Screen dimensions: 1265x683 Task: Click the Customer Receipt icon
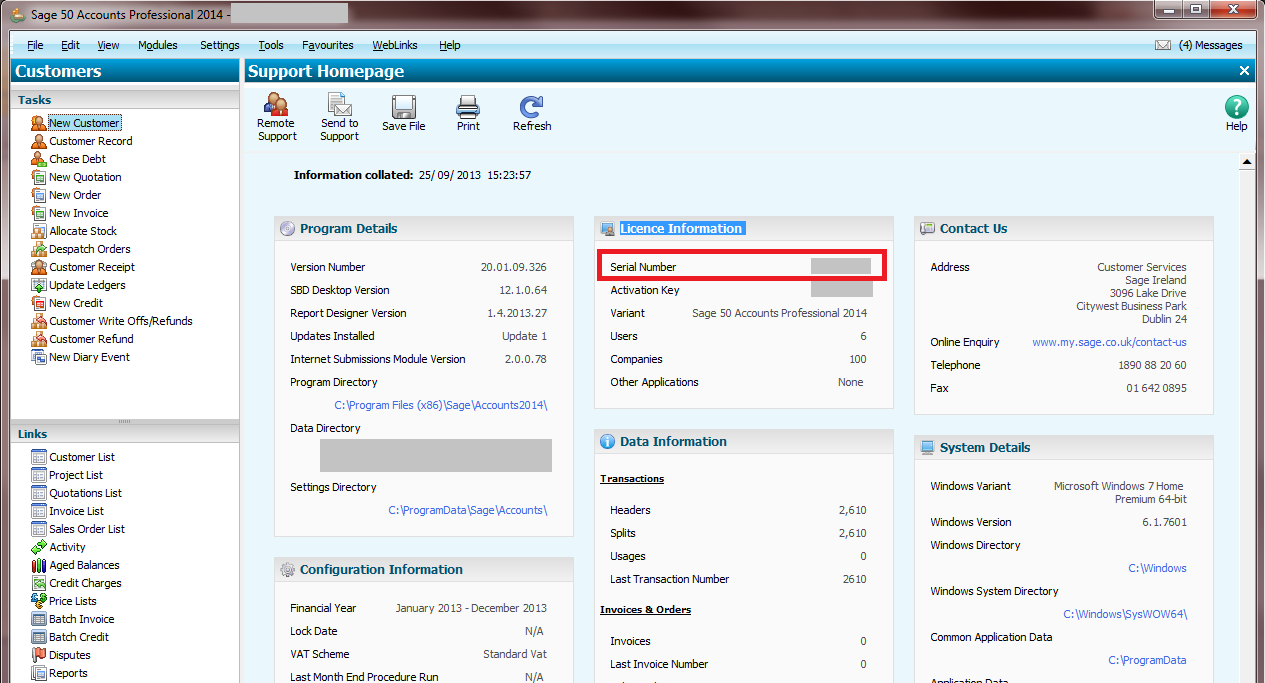tap(39, 267)
